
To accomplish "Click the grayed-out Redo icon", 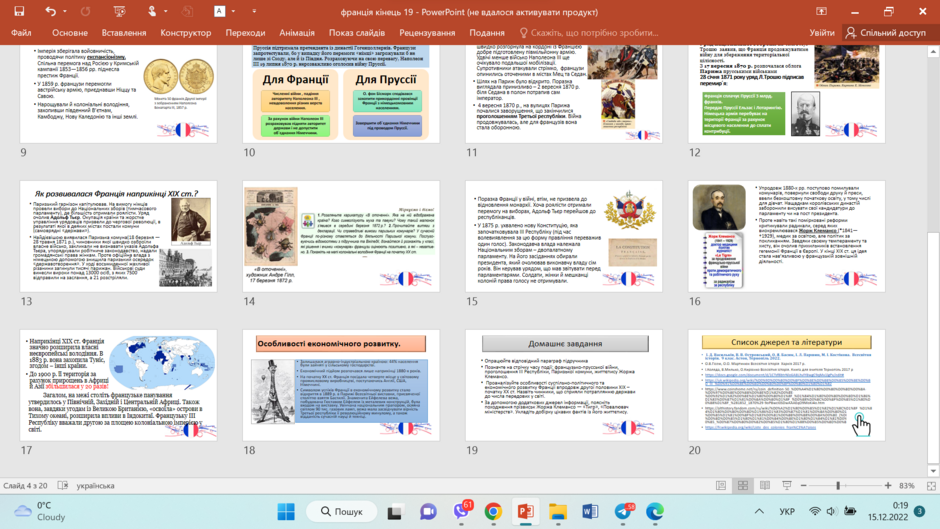I will point(85,11).
